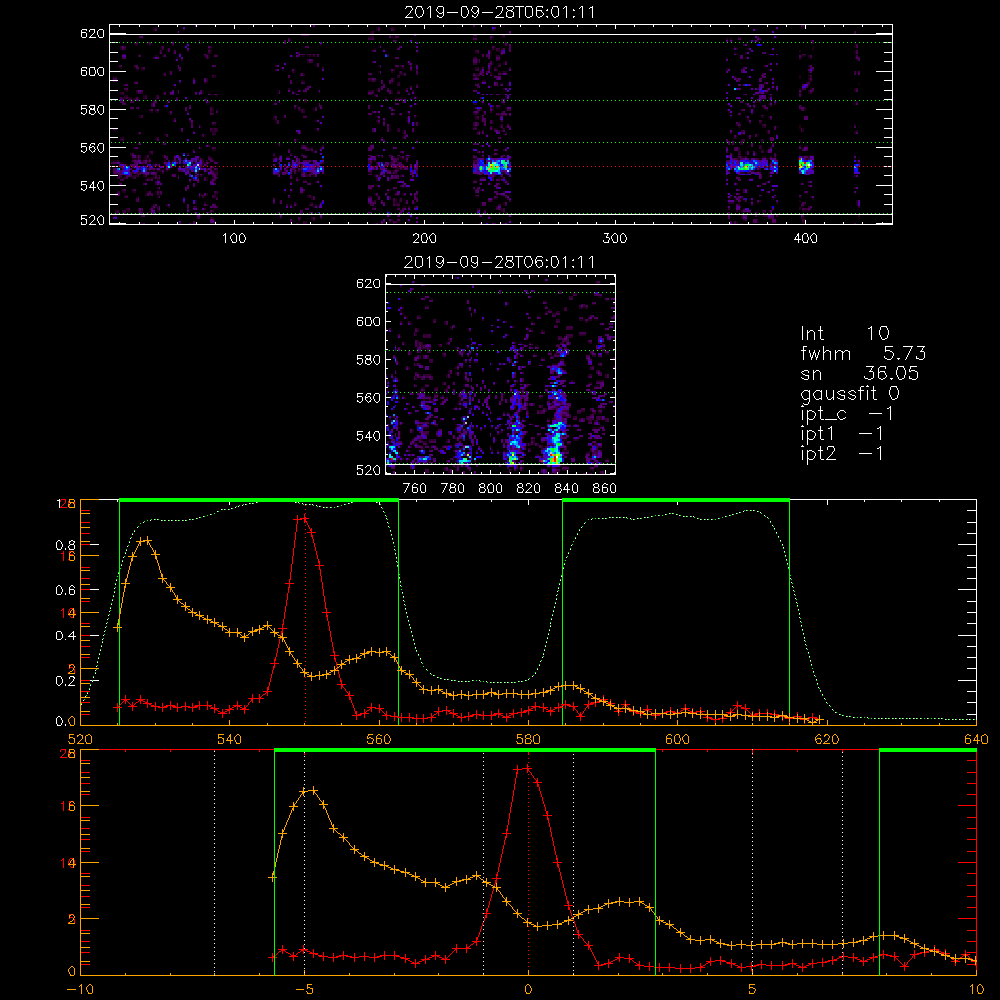
Task: Click x-axis label 860 on middle spectrogram
Action: pos(605,489)
